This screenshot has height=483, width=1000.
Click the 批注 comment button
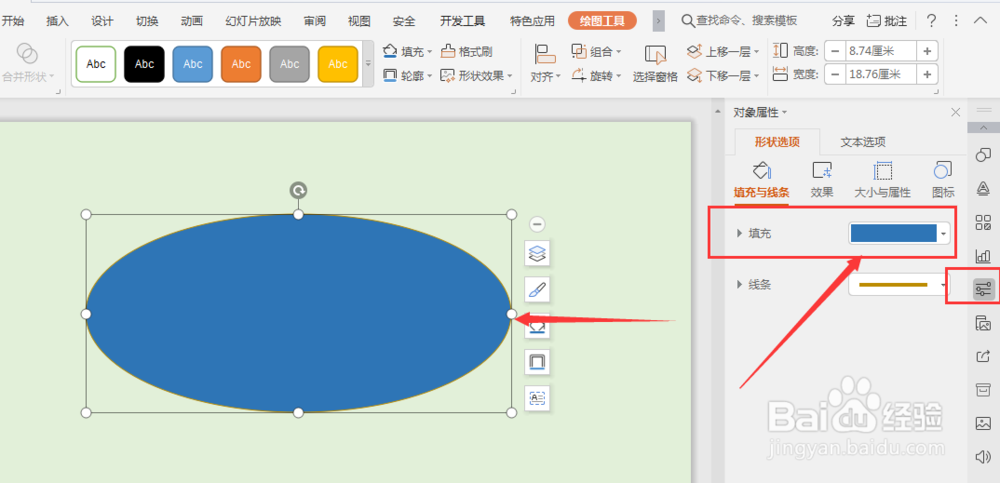(x=887, y=21)
